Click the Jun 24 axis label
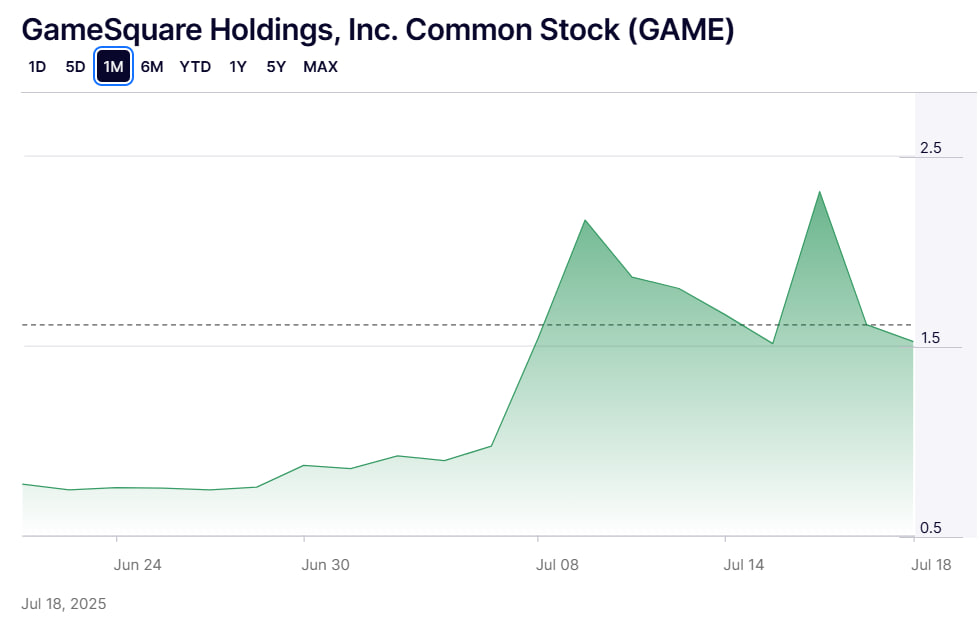The width and height of the screenshot is (980, 637). point(138,564)
